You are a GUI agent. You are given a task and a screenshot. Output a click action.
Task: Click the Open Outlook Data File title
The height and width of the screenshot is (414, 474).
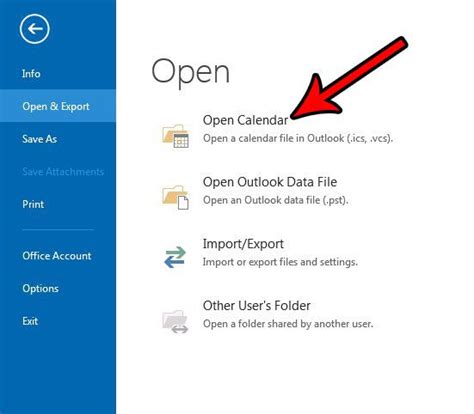pos(270,182)
